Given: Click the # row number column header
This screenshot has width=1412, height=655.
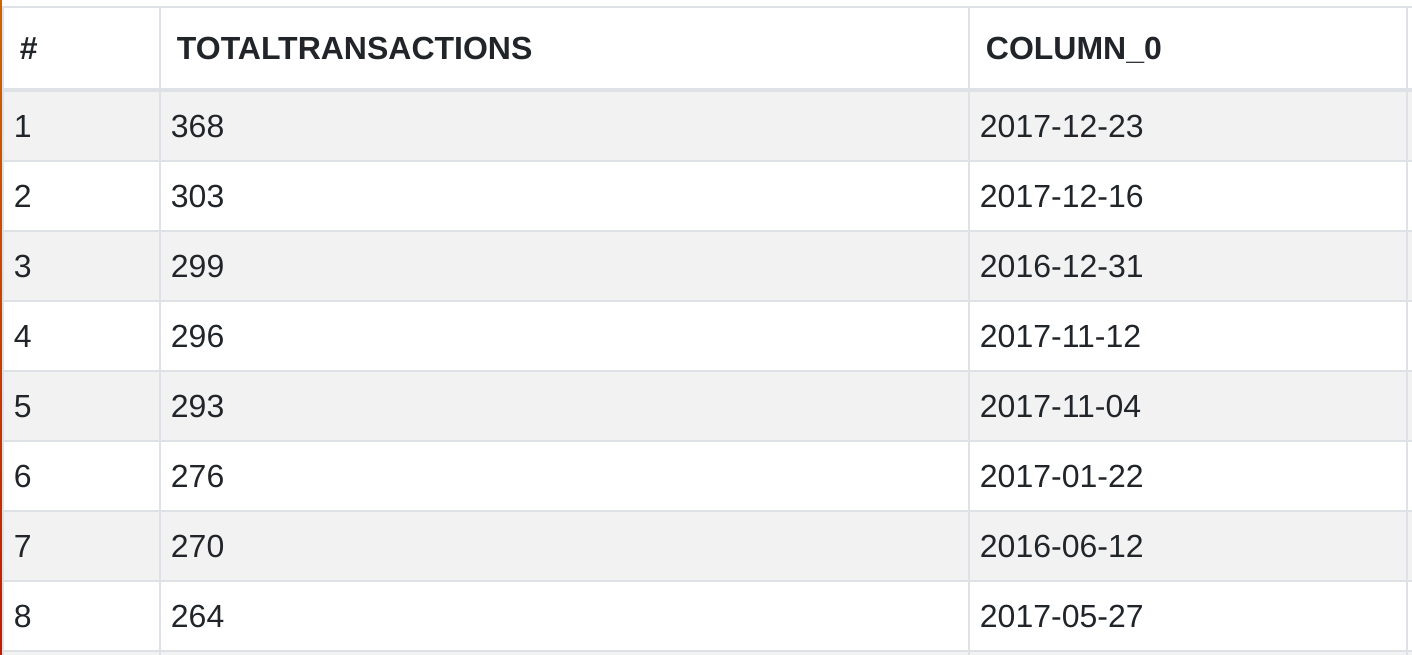Looking at the screenshot, I should pyautogui.click(x=28, y=48).
